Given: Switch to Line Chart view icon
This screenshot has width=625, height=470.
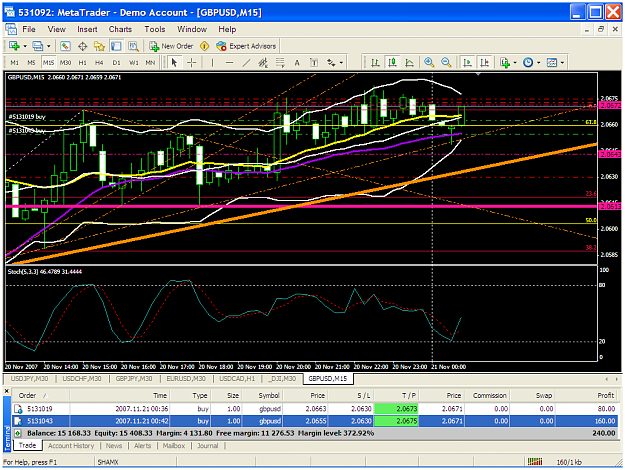Looking at the screenshot, I should [409, 63].
